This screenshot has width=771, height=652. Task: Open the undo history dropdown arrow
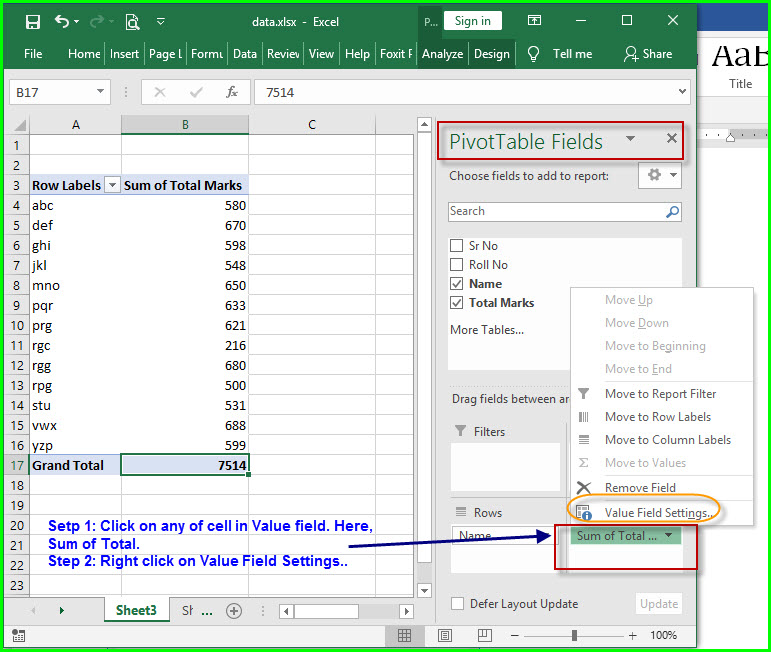76,22
